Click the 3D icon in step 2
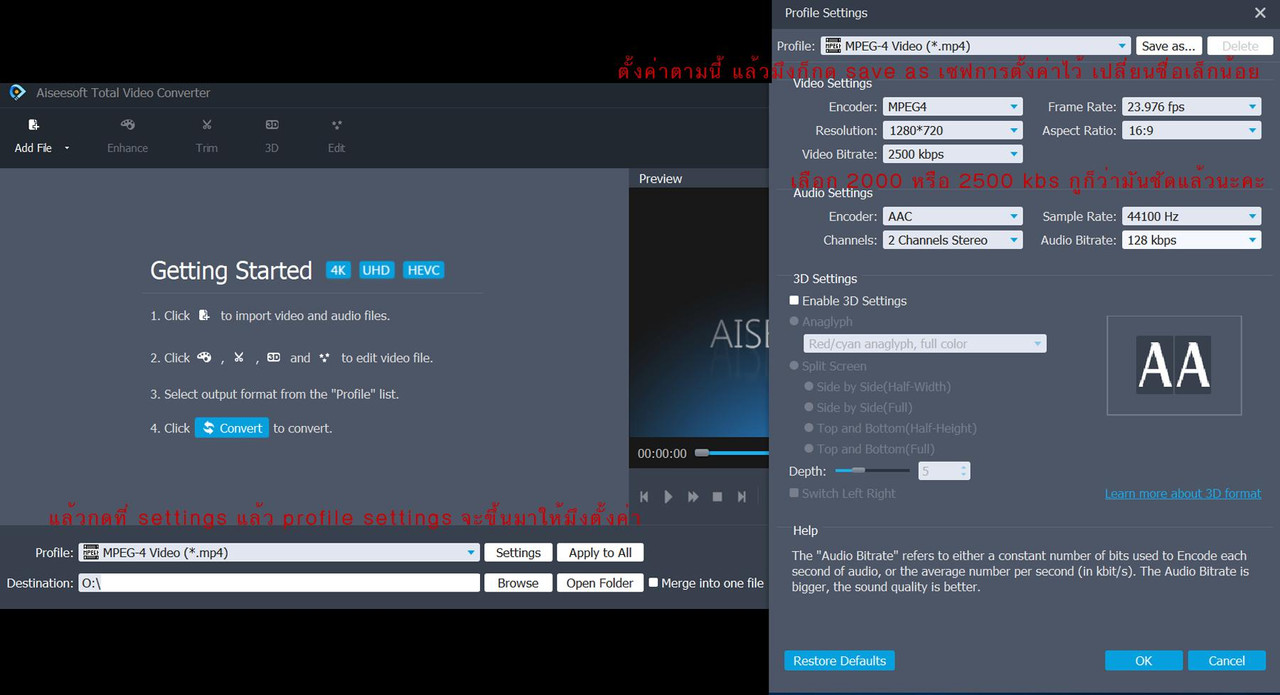 tap(273, 357)
